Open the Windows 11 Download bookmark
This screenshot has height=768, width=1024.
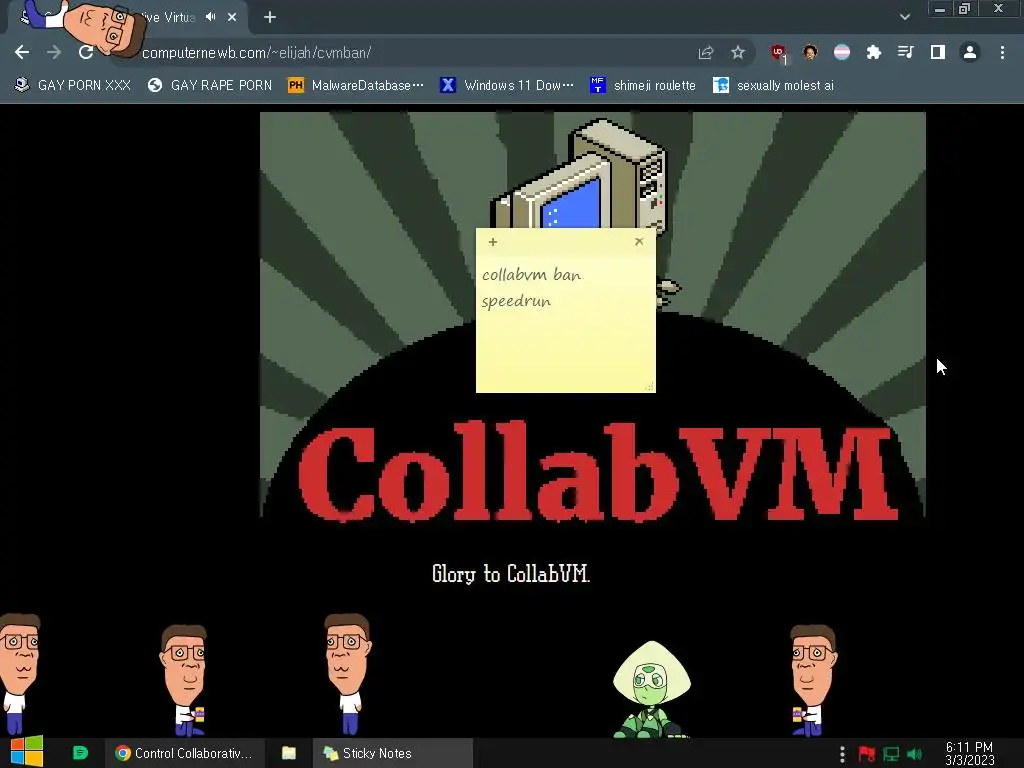coord(507,86)
